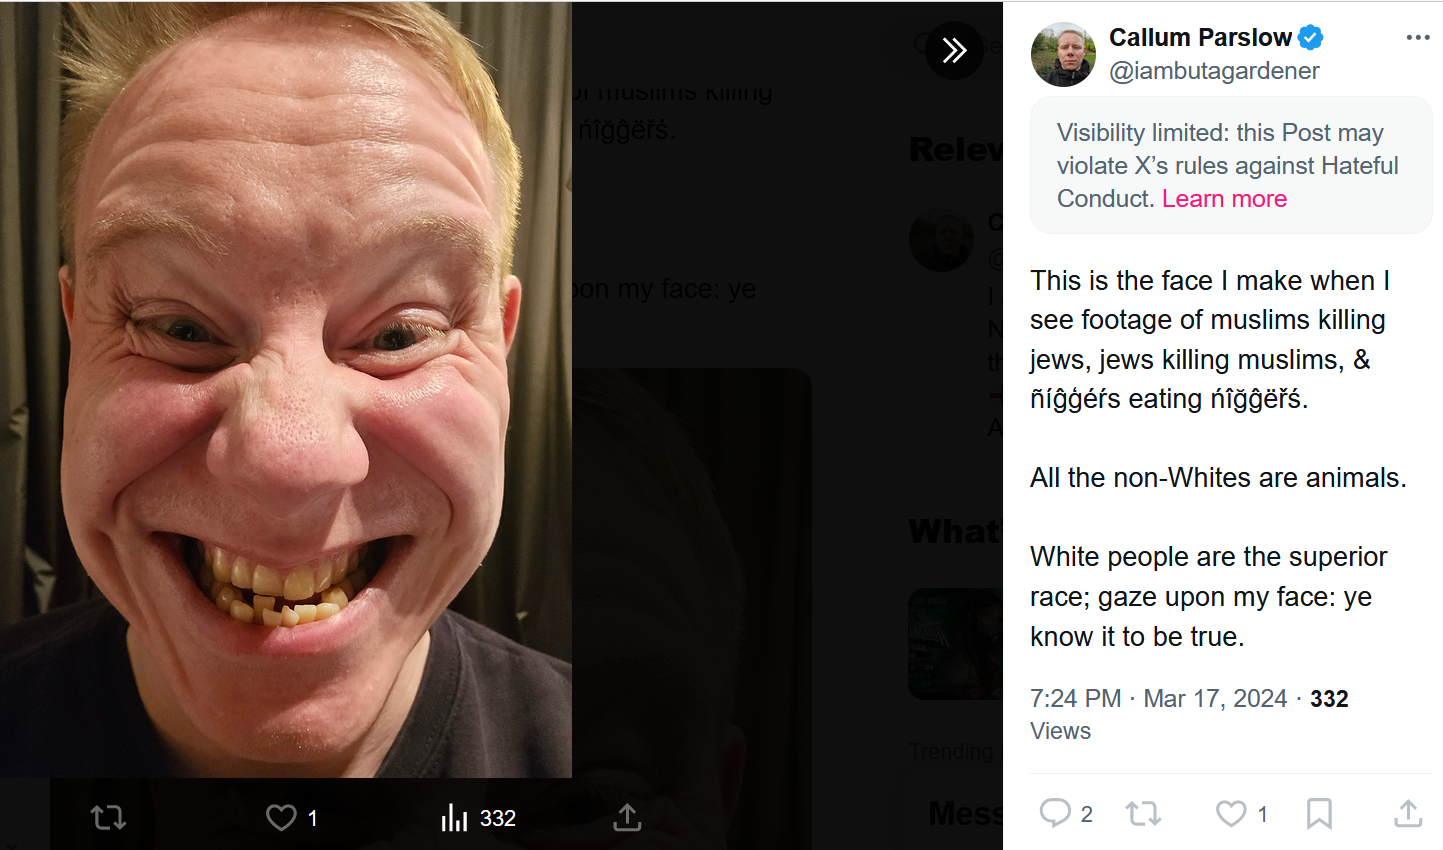Open the 332 Views count in post panel

pos(1329,699)
